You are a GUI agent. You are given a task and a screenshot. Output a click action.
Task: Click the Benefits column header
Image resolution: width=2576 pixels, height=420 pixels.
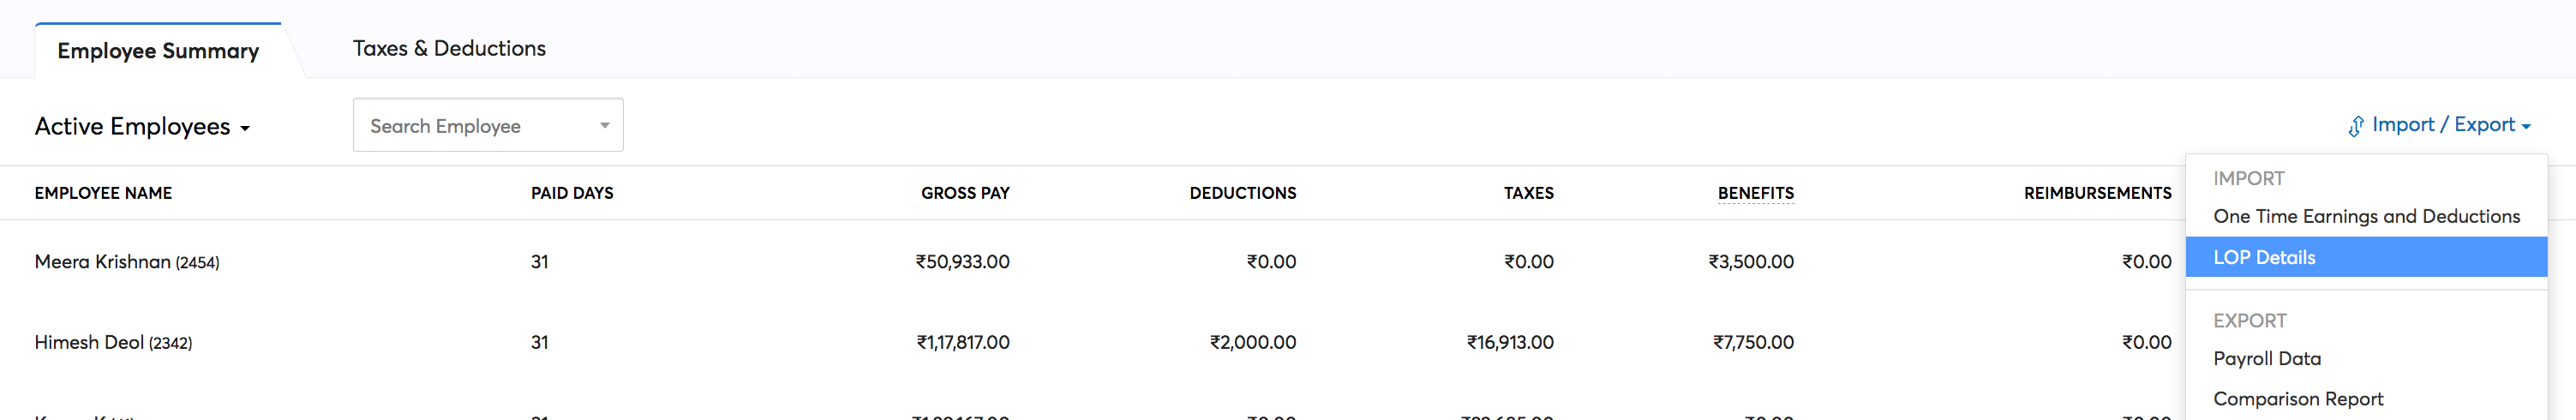(1755, 193)
